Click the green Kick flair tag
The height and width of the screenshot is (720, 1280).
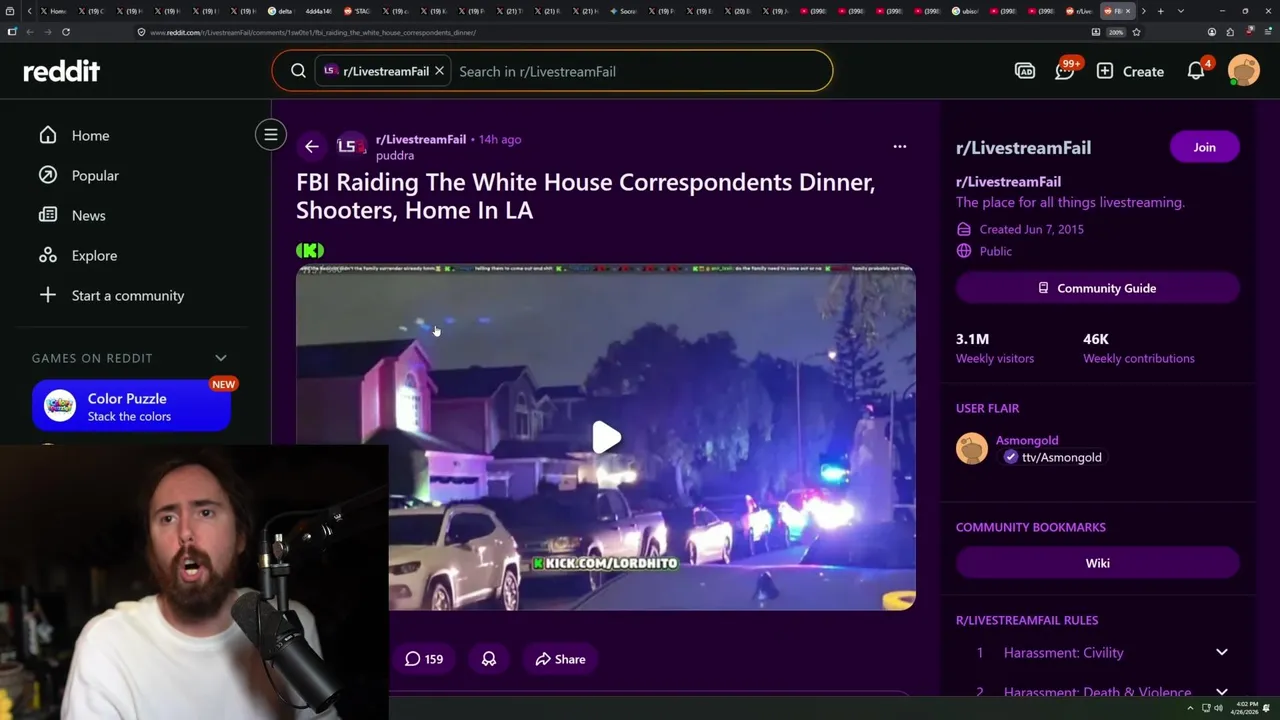310,250
